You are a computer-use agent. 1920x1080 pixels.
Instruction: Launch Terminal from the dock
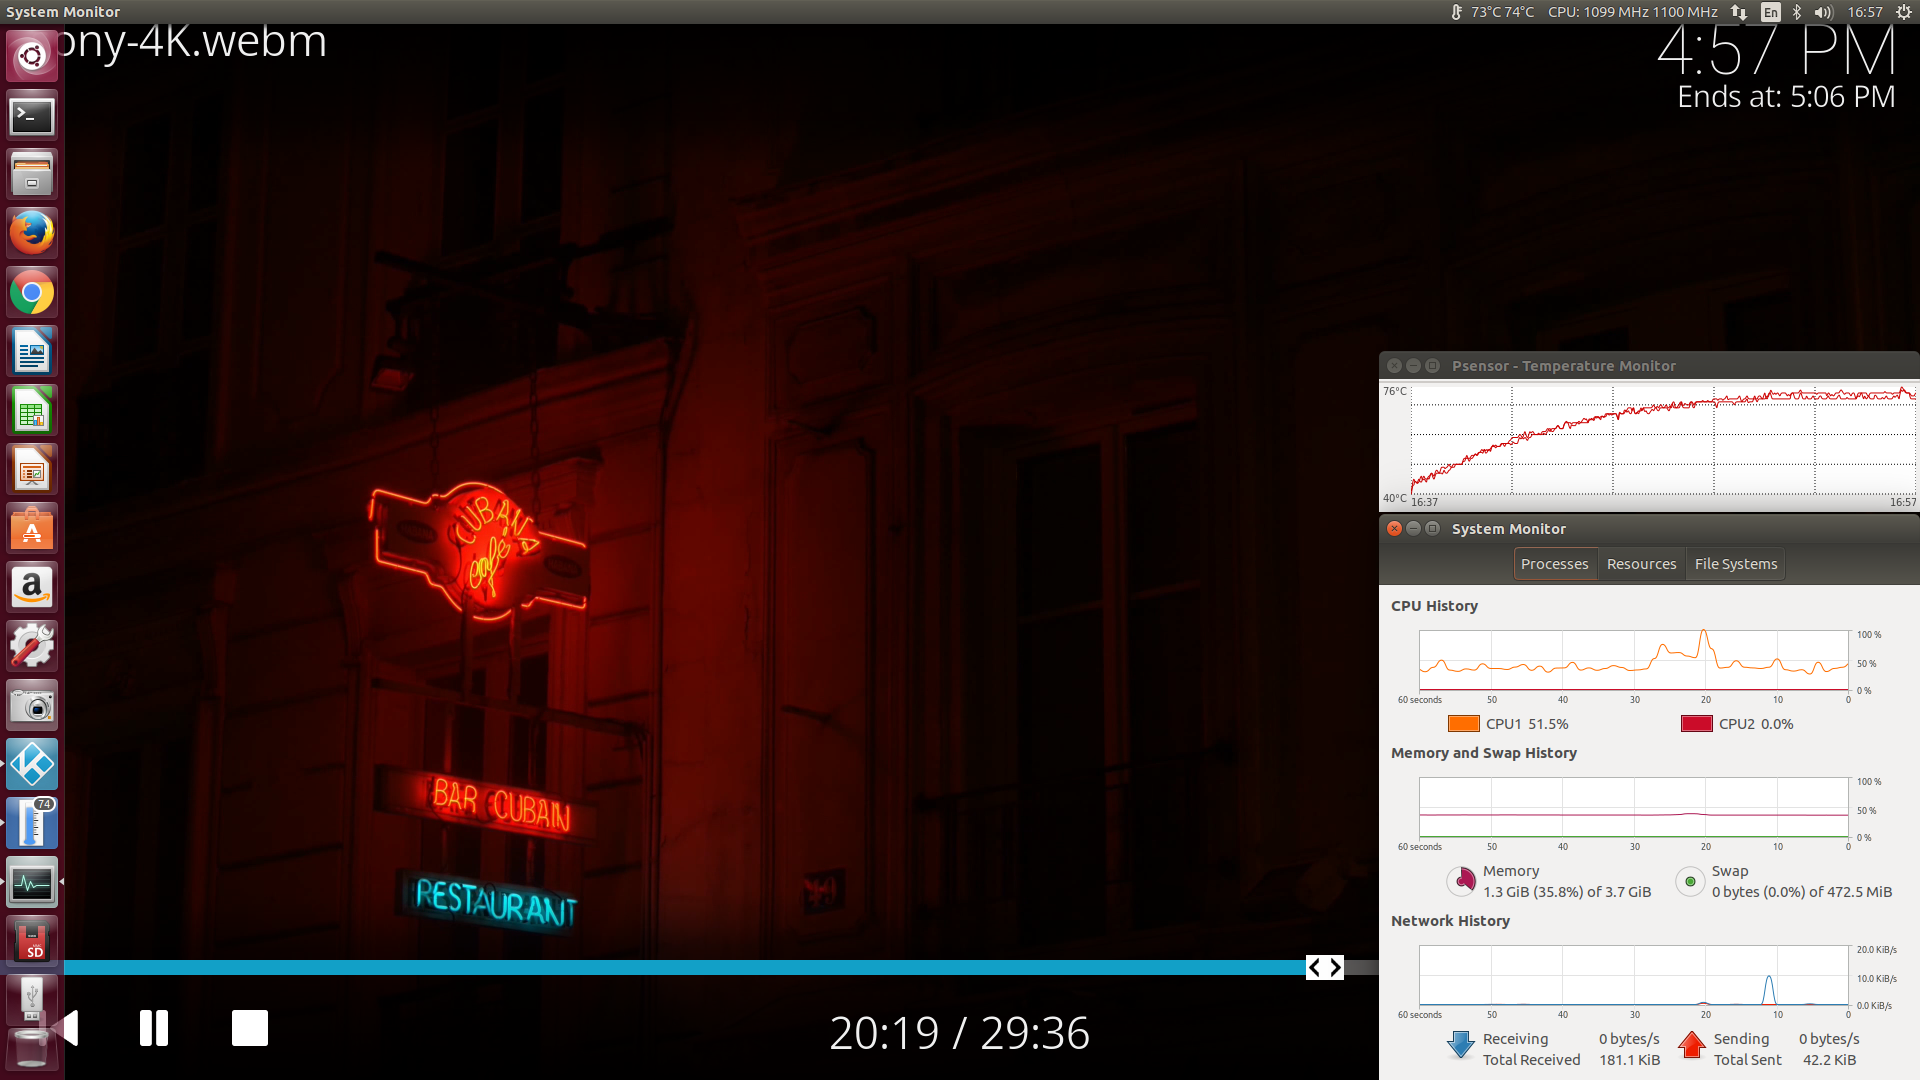coord(32,116)
